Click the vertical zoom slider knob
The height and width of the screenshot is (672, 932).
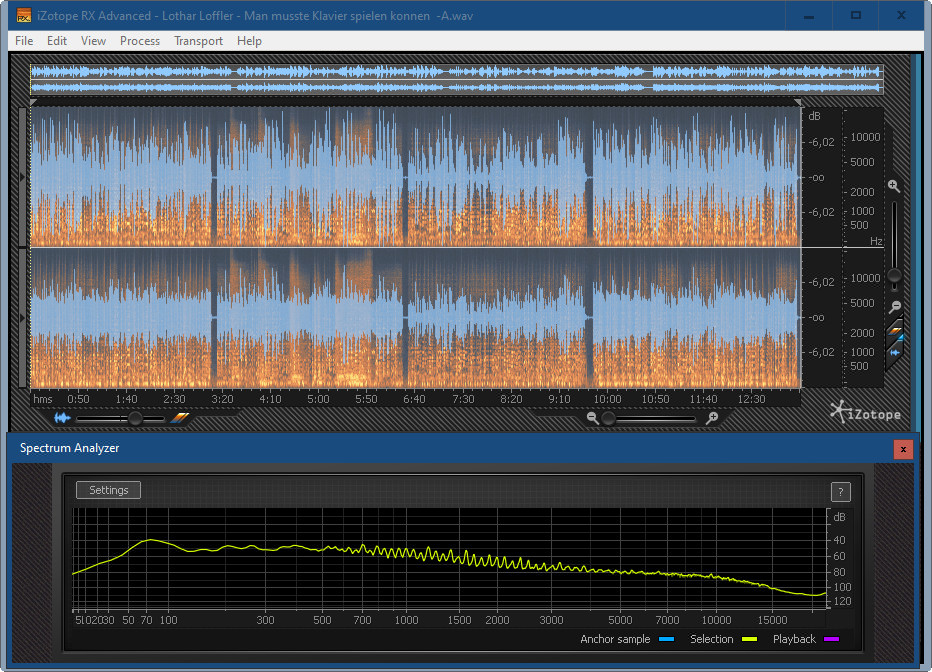[895, 276]
